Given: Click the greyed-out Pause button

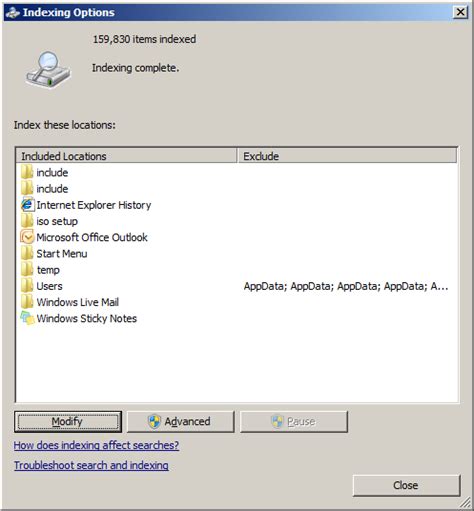Looking at the screenshot, I should [294, 422].
